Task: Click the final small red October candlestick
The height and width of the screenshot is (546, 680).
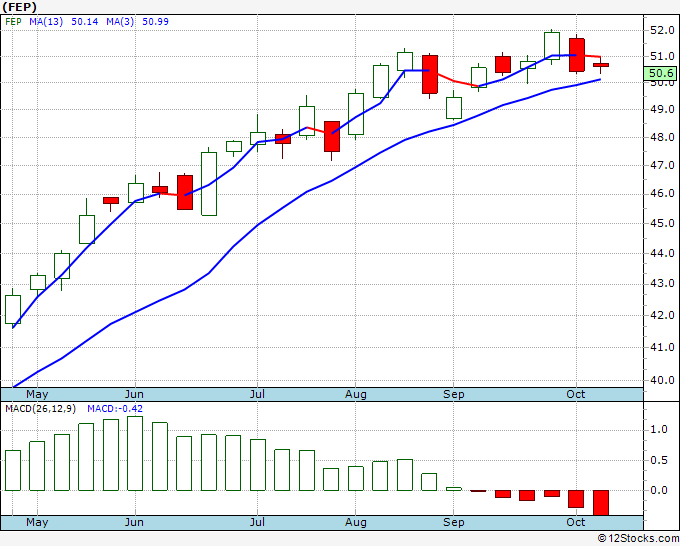Action: [601, 65]
